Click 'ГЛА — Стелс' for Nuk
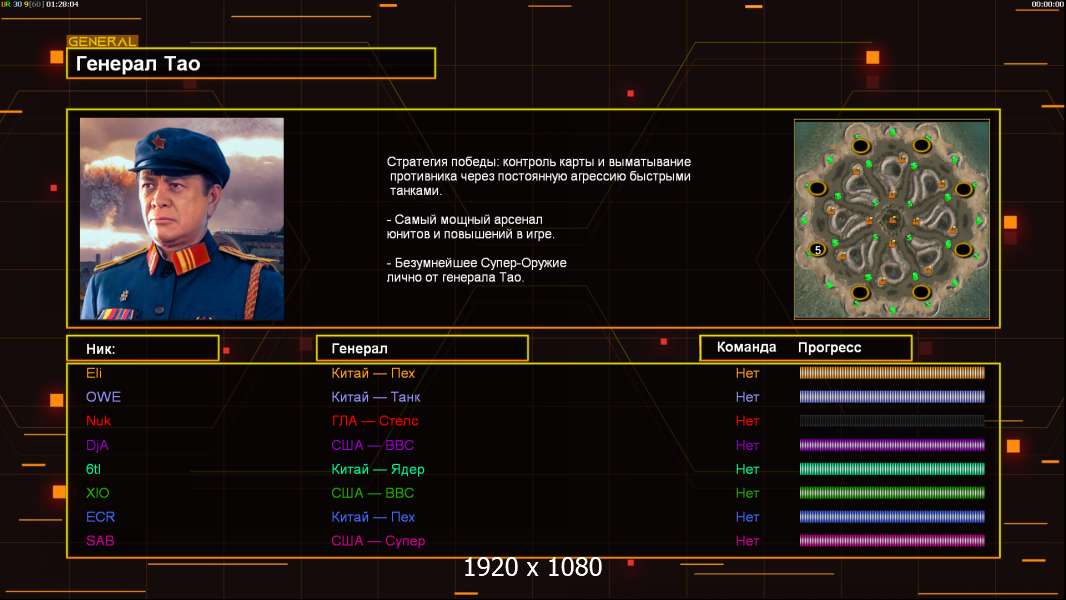Image resolution: width=1066 pixels, height=600 pixels. coord(375,421)
